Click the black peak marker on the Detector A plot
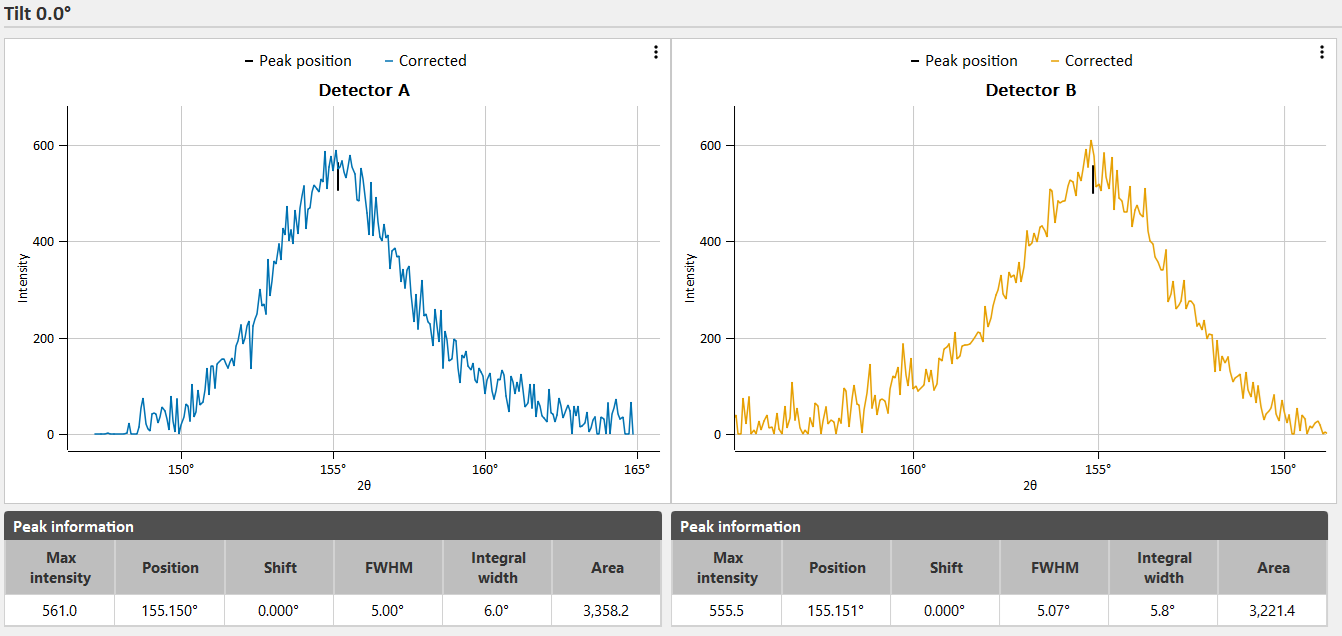The height and width of the screenshot is (636, 1342). click(x=338, y=178)
